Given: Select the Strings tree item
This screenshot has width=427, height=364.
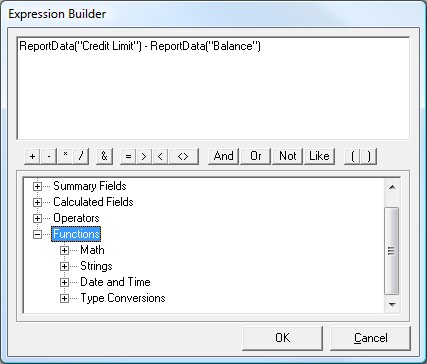Looking at the screenshot, I should tap(96, 266).
